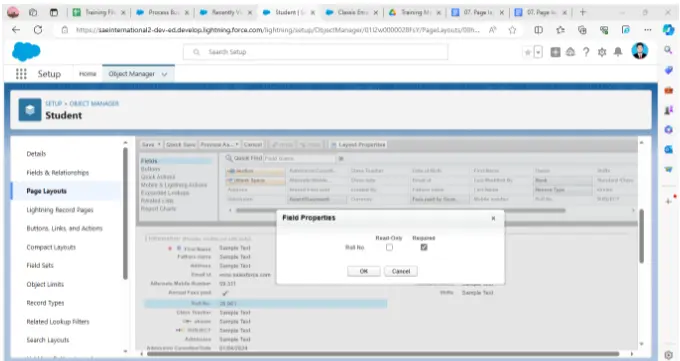Image resolution: width=680 pixels, height=361 pixels.
Task: Click the layout bottom horizontal scrollbar
Action: [x=382, y=354]
